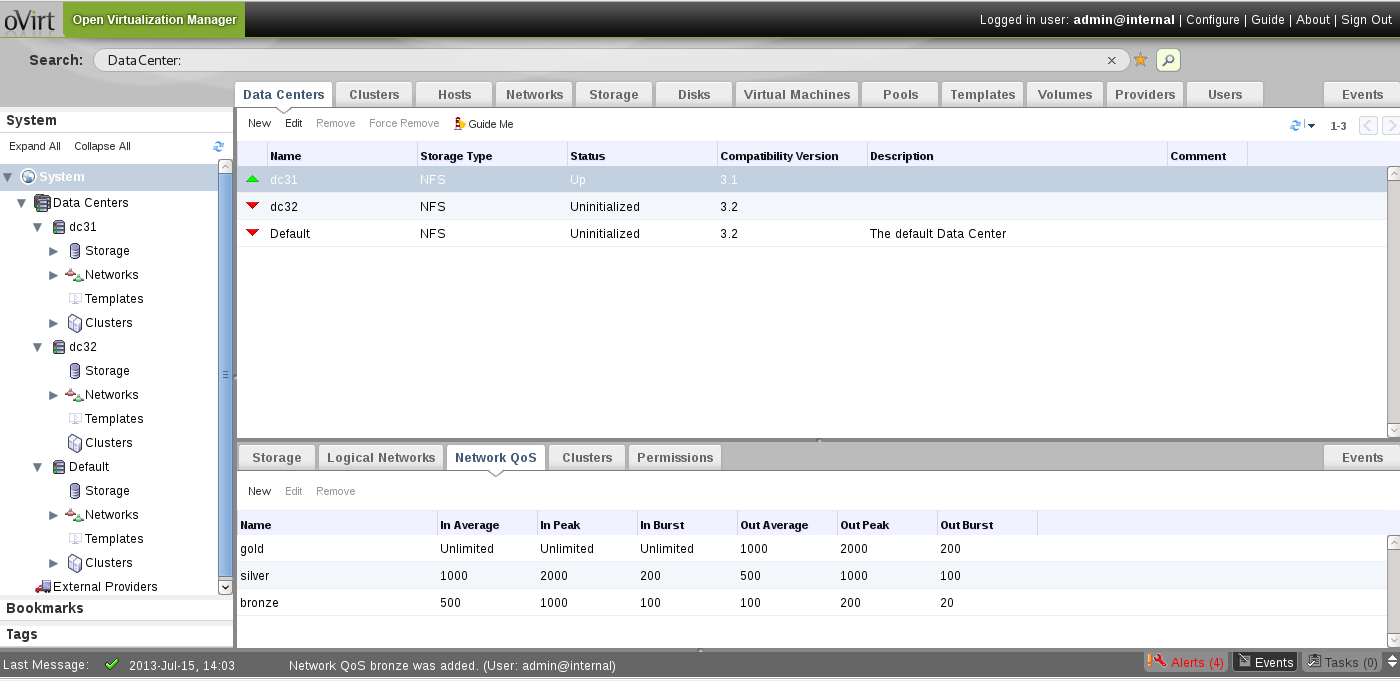Click the Sign Out link
Screen dimensions: 1400x681
click(1366, 20)
